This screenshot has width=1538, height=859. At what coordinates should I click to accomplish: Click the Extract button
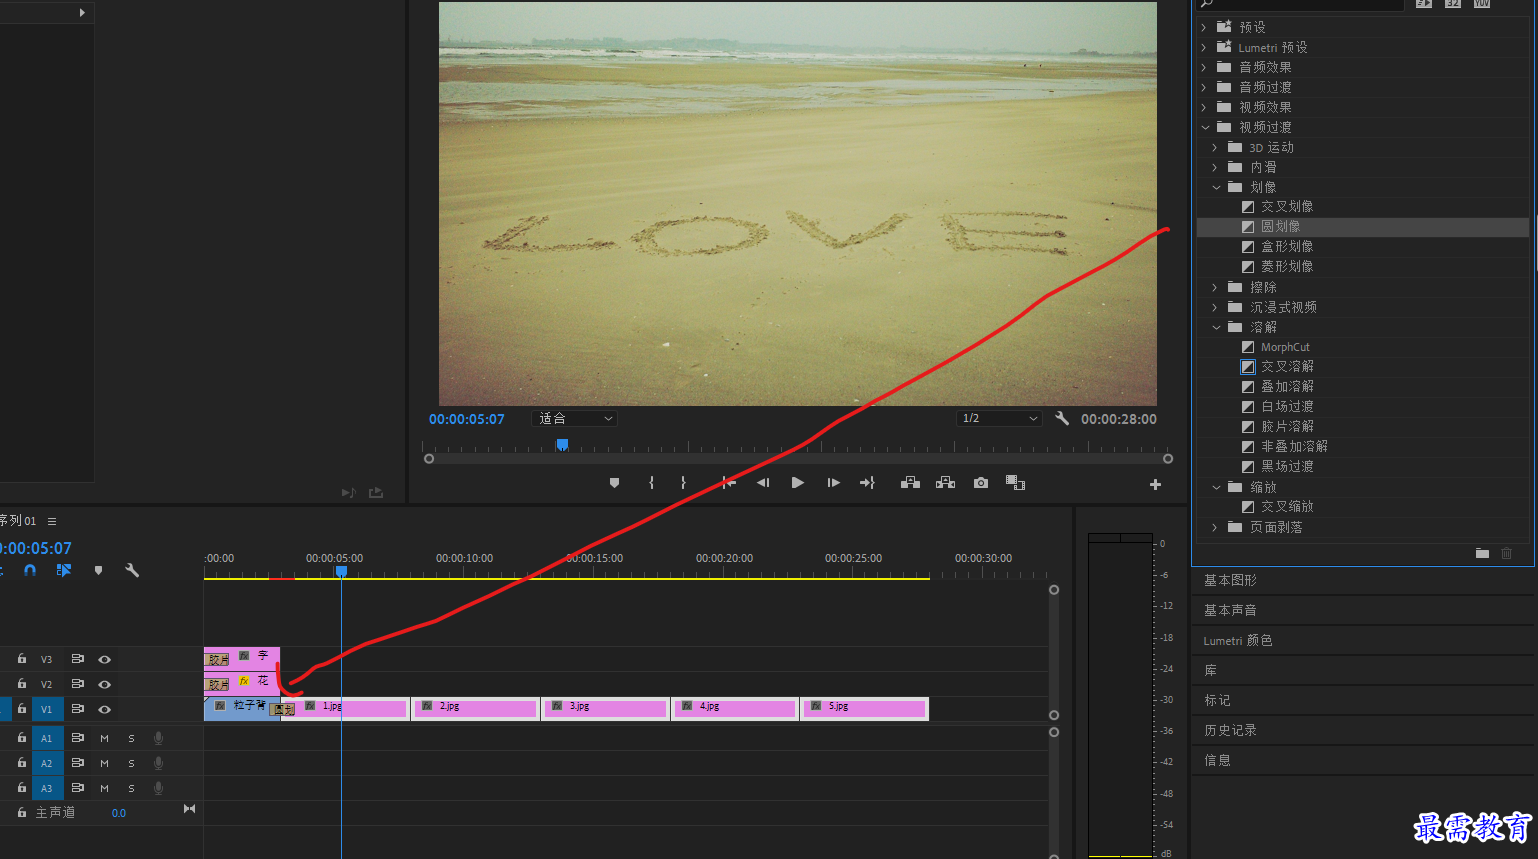click(945, 483)
